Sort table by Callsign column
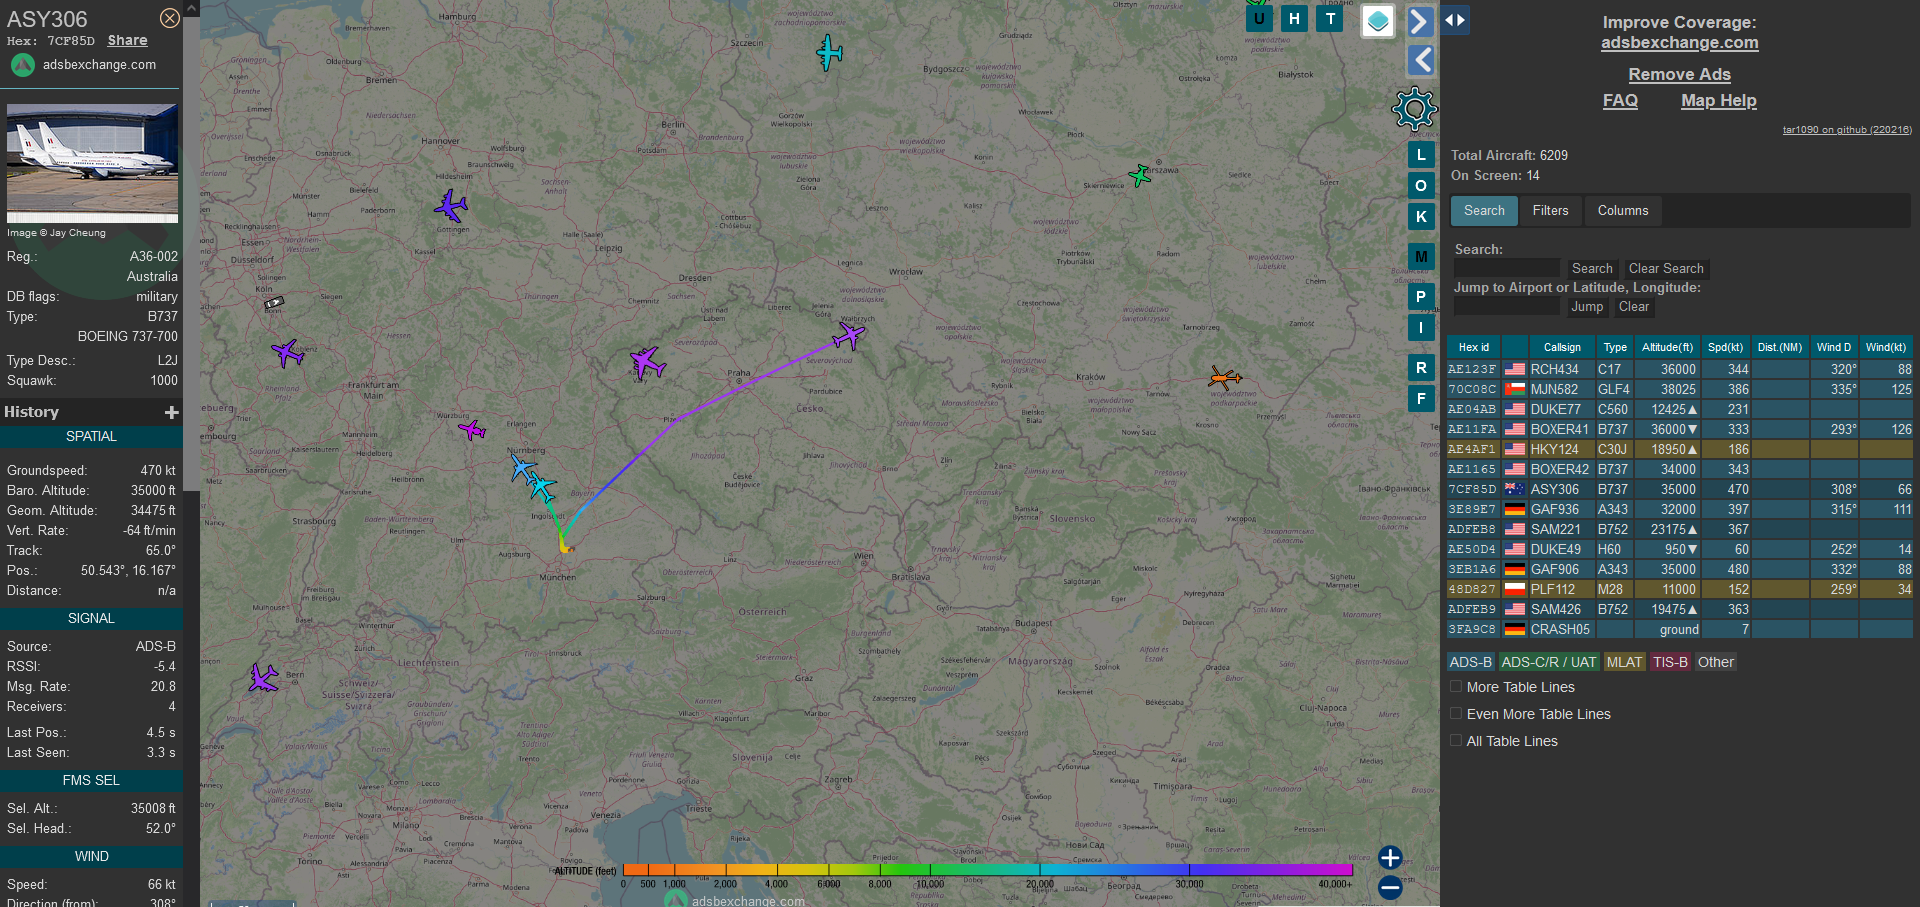Viewport: 1920px width, 907px height. pos(1561,347)
